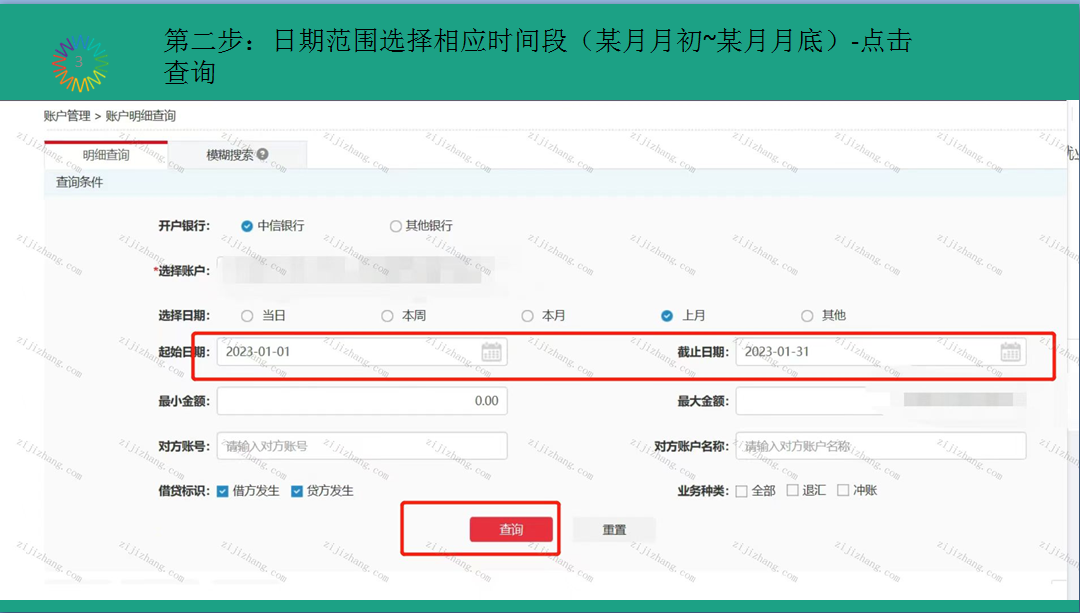Viewport: 1080px width, 613px height.
Task: Enable the 退汇 business type checkbox
Action: (x=792, y=491)
